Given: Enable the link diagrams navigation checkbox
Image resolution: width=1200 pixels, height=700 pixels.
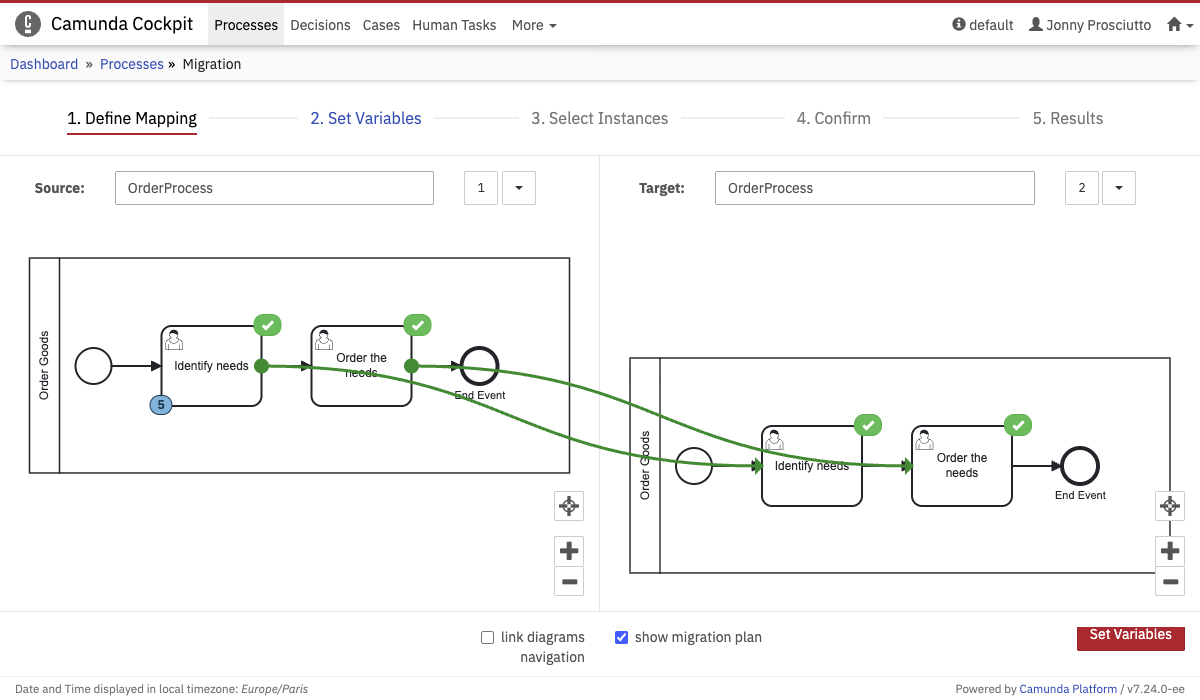Looking at the screenshot, I should coord(488,637).
